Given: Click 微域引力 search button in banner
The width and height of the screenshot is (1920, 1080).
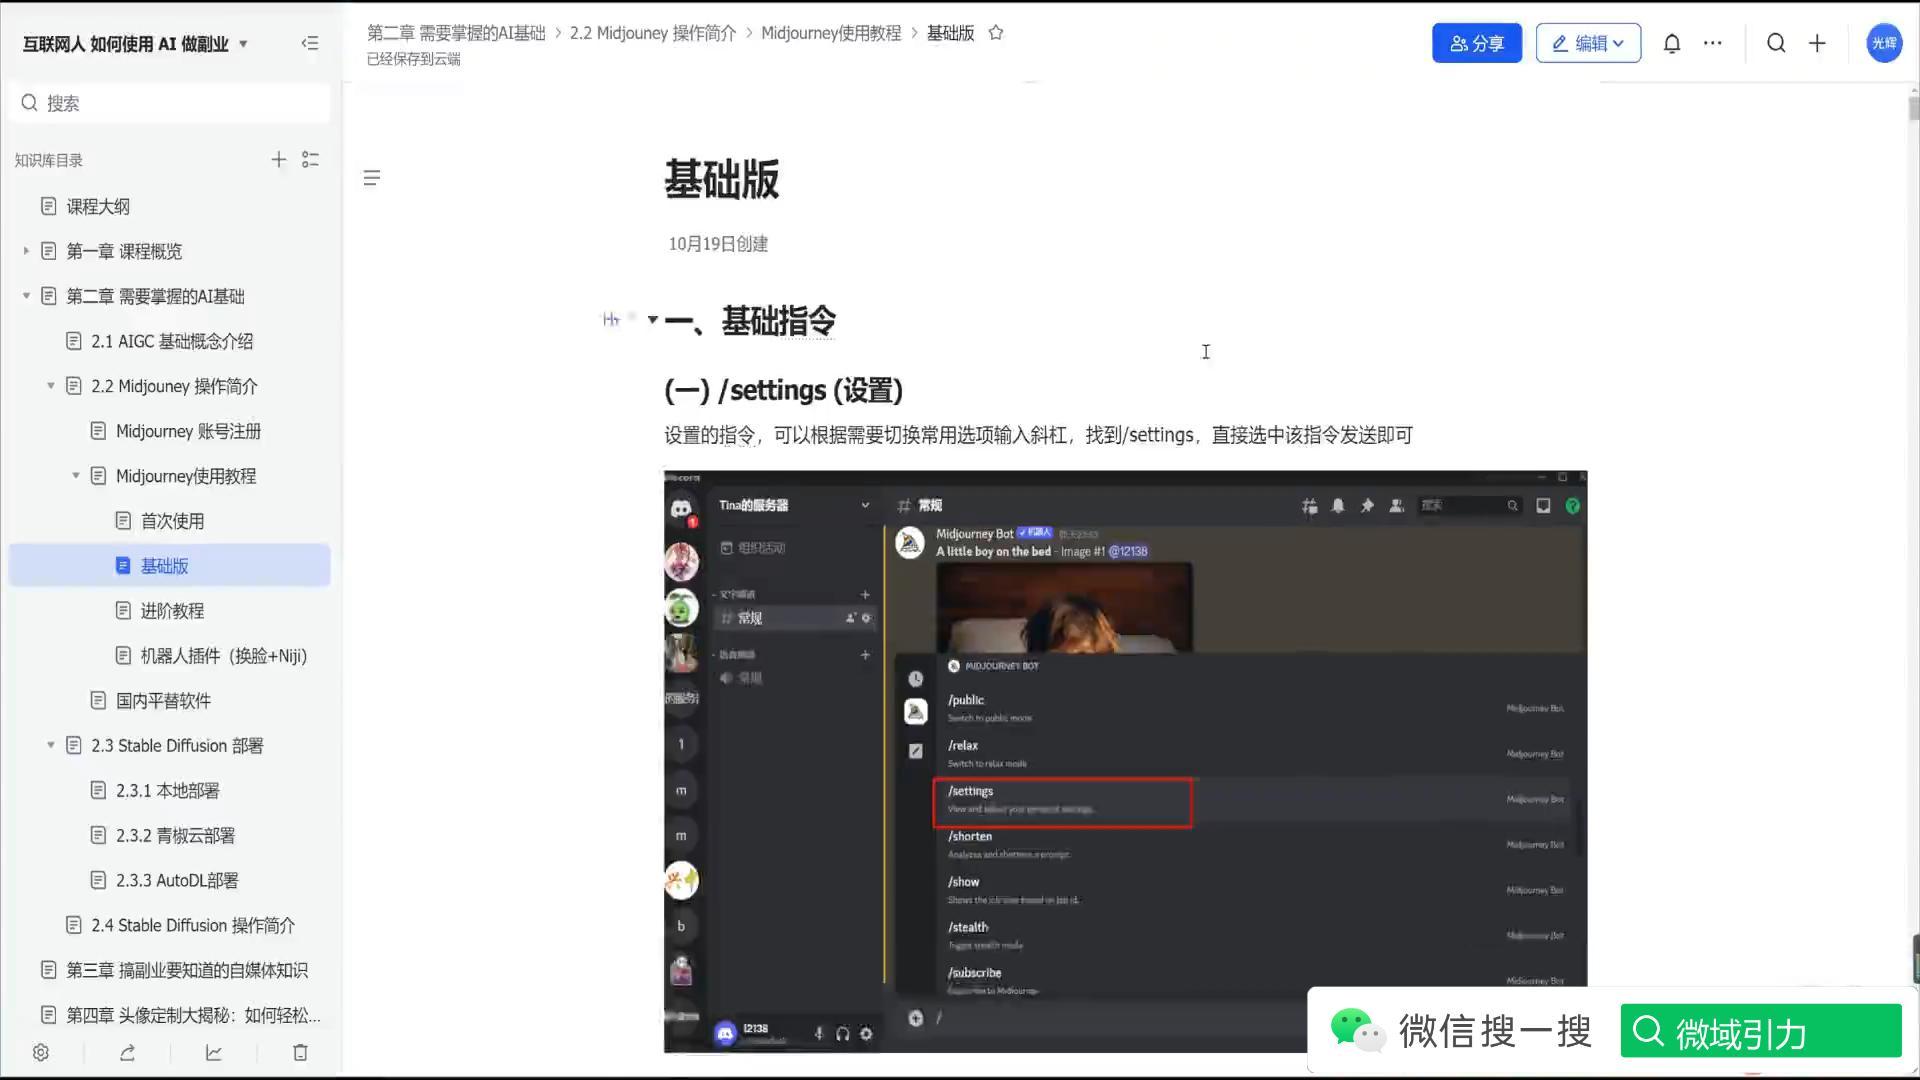Looking at the screenshot, I should point(1760,1031).
